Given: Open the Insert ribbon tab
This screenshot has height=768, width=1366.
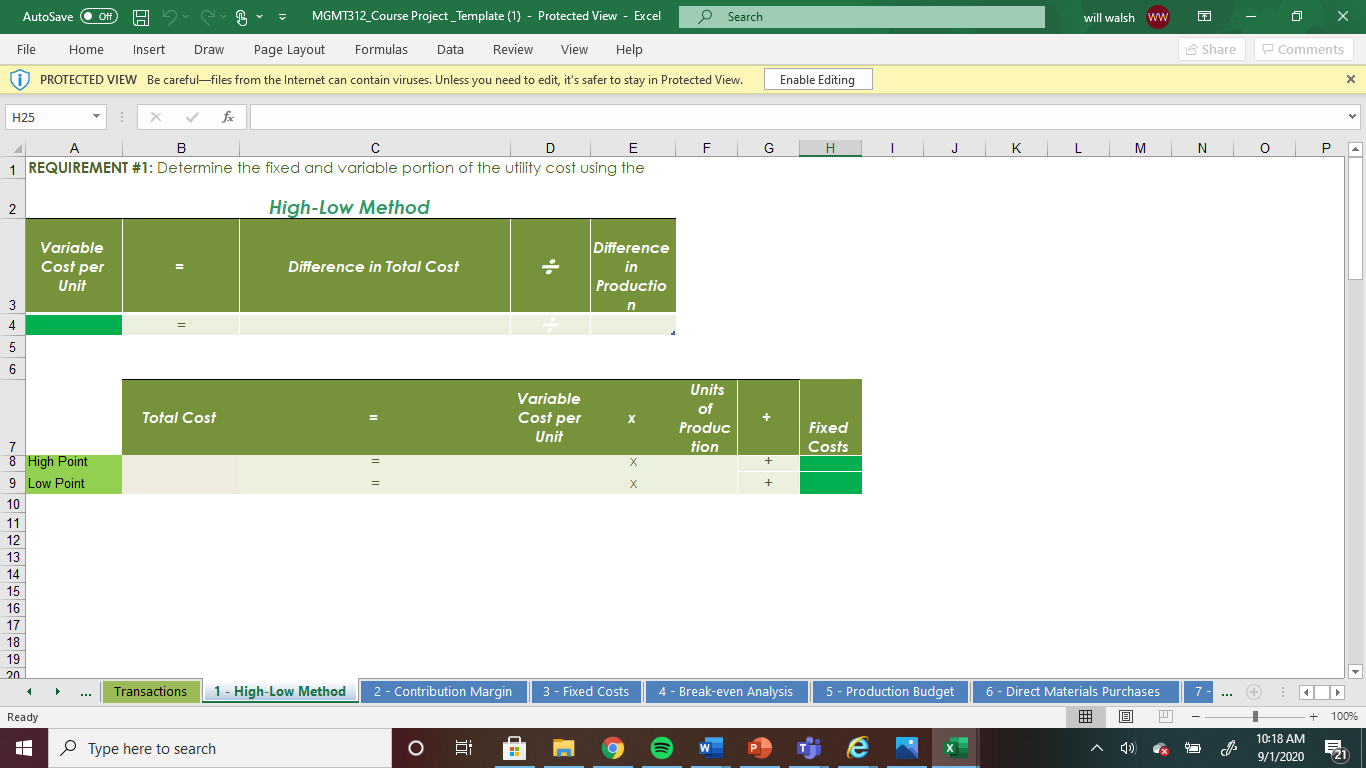Looking at the screenshot, I should (x=149, y=49).
